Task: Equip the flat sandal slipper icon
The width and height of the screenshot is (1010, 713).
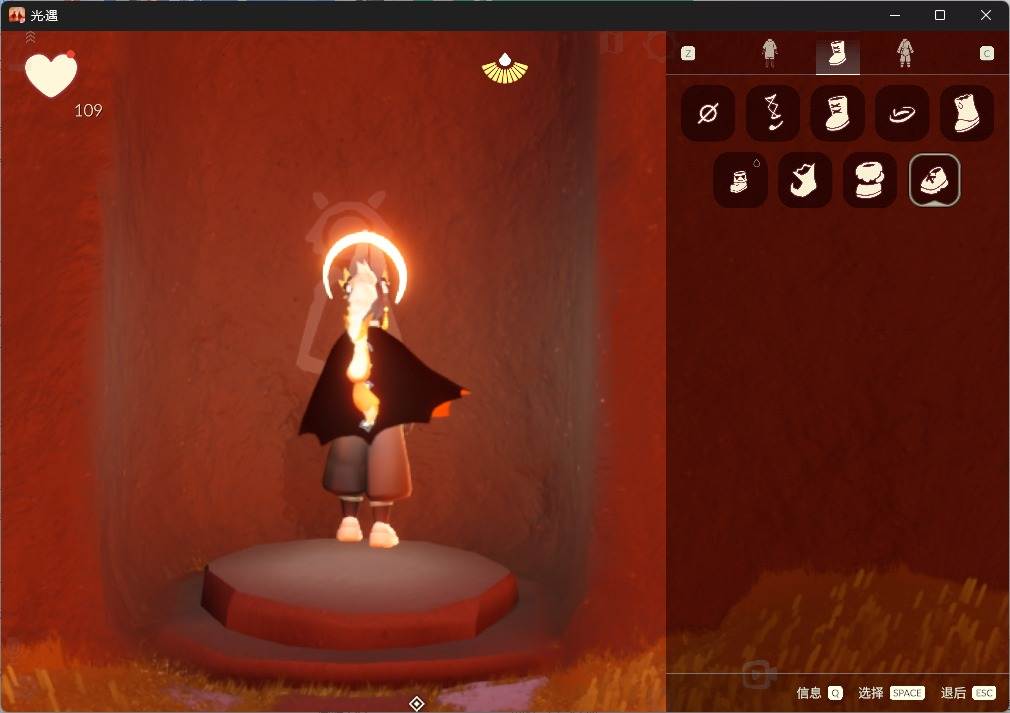Action: 902,113
